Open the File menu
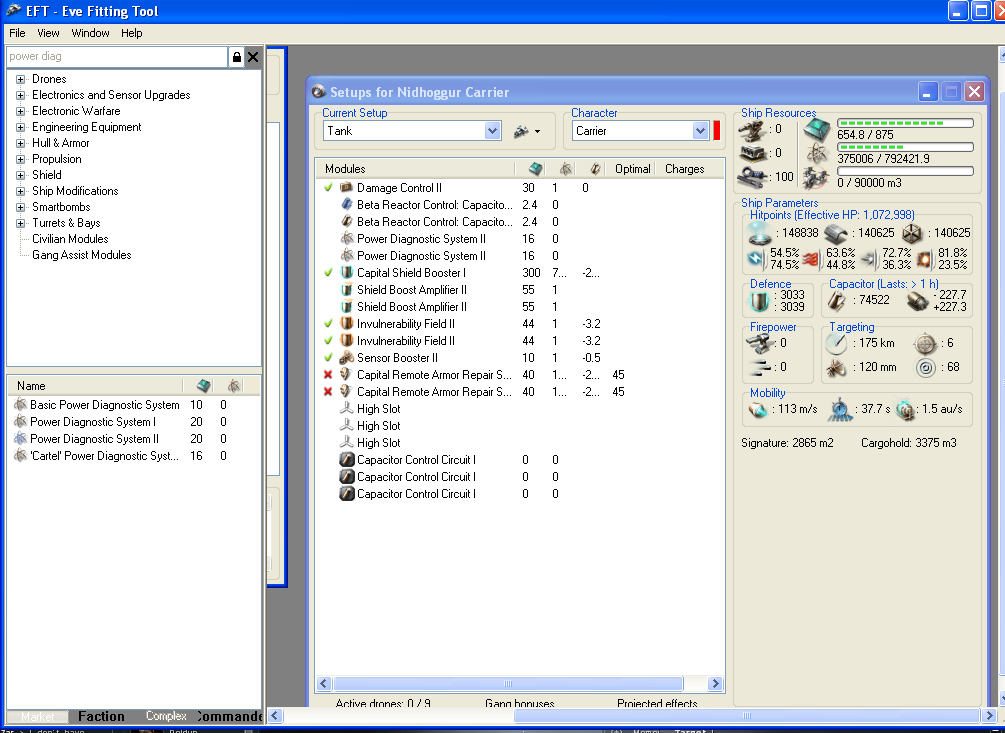Viewport: 1005px width, 733px height. [17, 33]
